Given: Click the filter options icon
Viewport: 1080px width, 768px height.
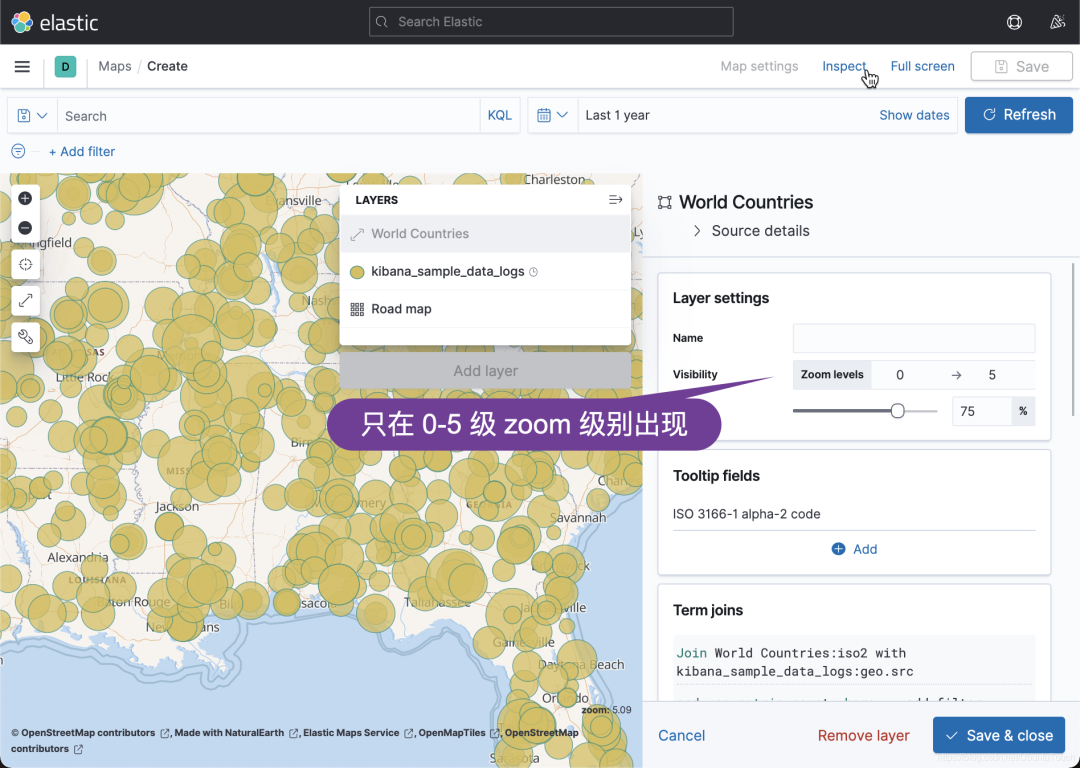Looking at the screenshot, I should click(x=19, y=151).
